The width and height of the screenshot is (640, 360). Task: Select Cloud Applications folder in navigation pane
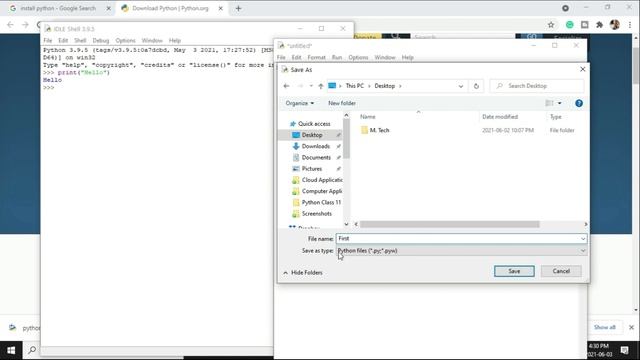click(317, 180)
